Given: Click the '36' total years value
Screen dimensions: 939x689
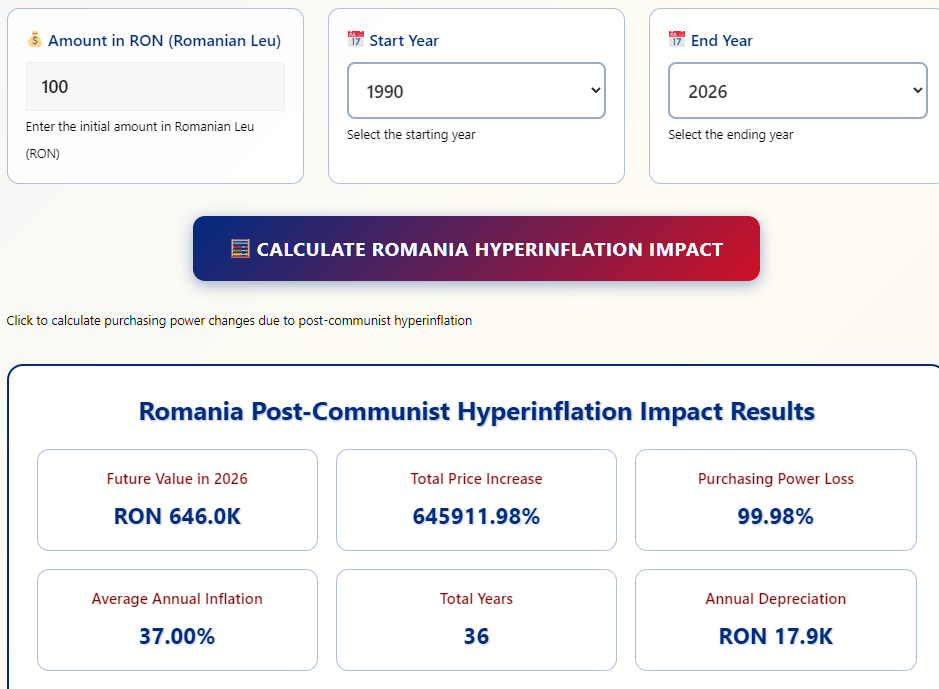Looking at the screenshot, I should click(x=476, y=636).
